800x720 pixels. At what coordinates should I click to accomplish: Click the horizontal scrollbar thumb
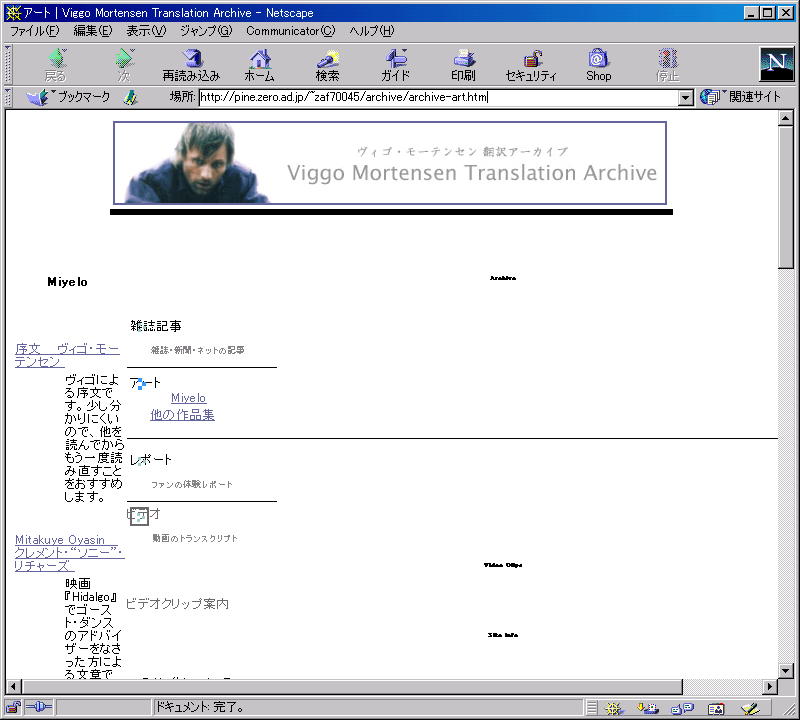click(x=352, y=687)
